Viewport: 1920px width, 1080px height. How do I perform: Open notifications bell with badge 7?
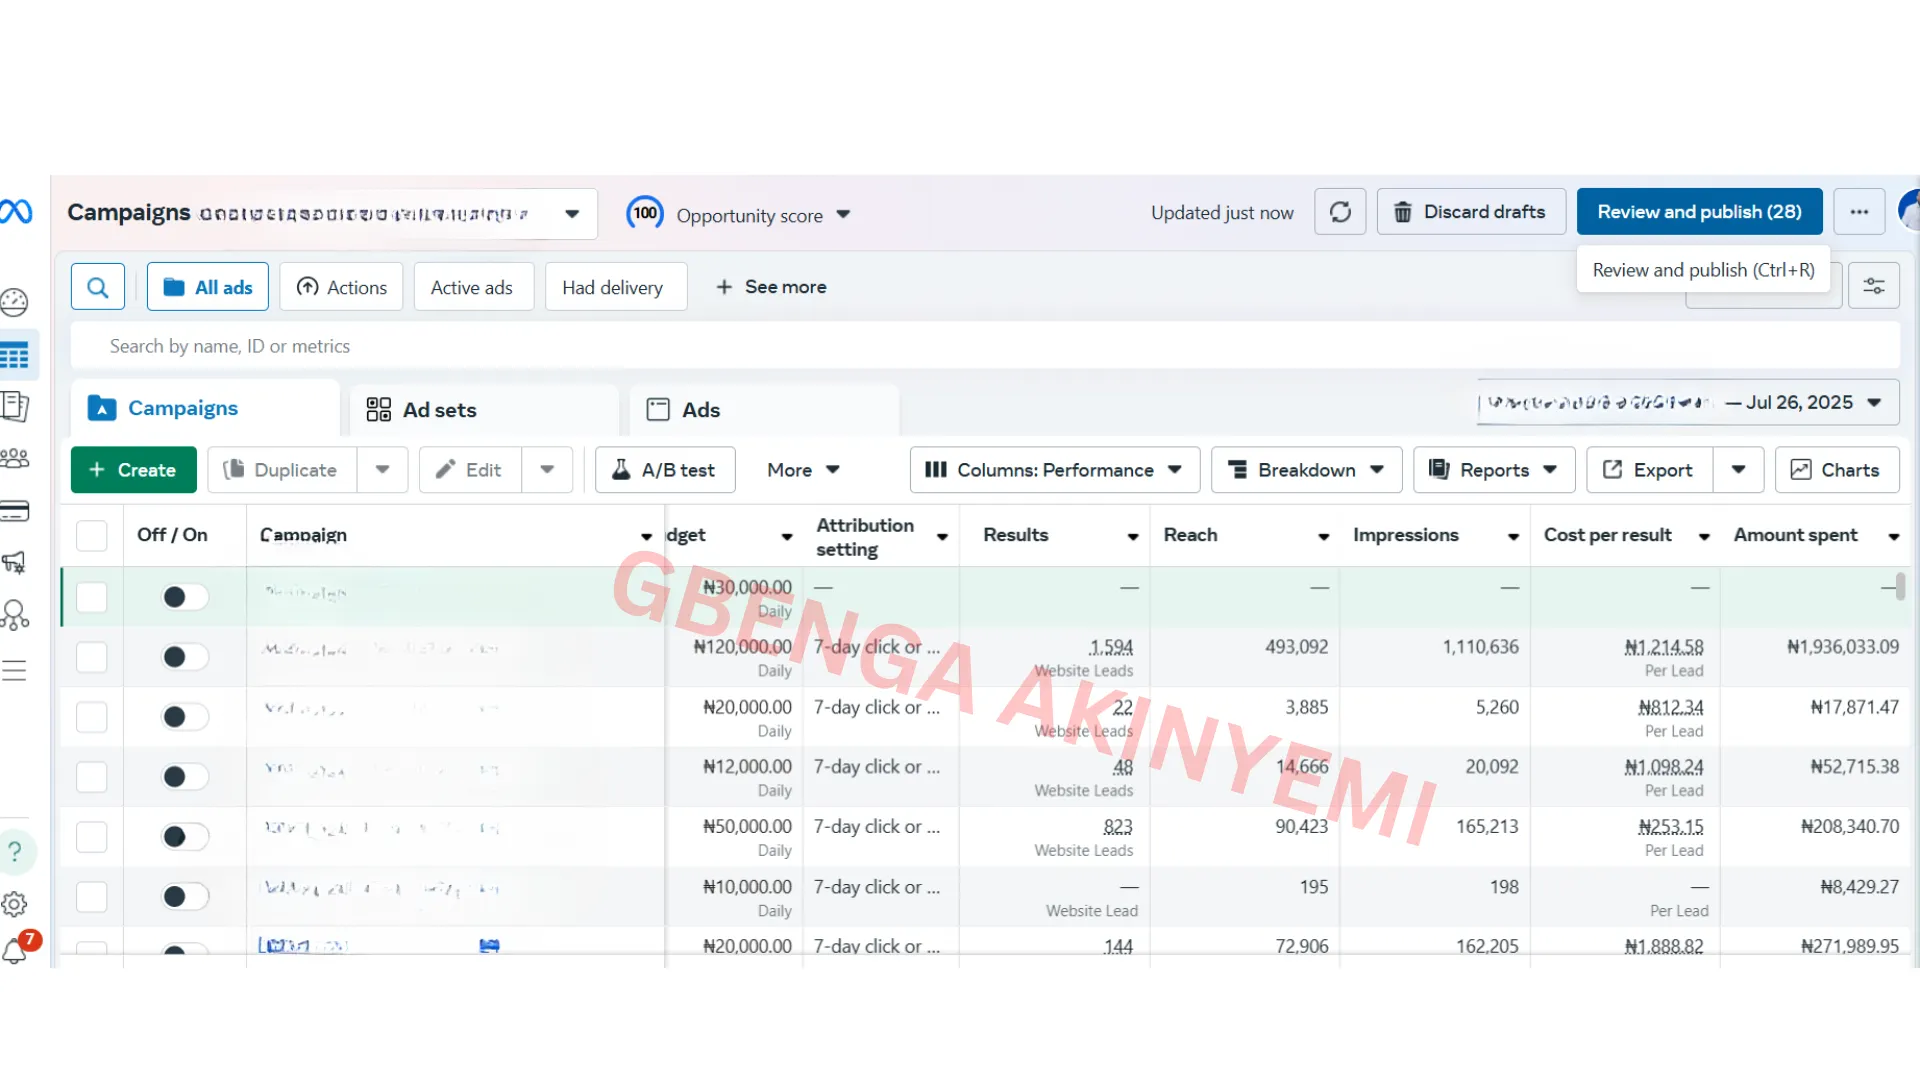tap(15, 950)
